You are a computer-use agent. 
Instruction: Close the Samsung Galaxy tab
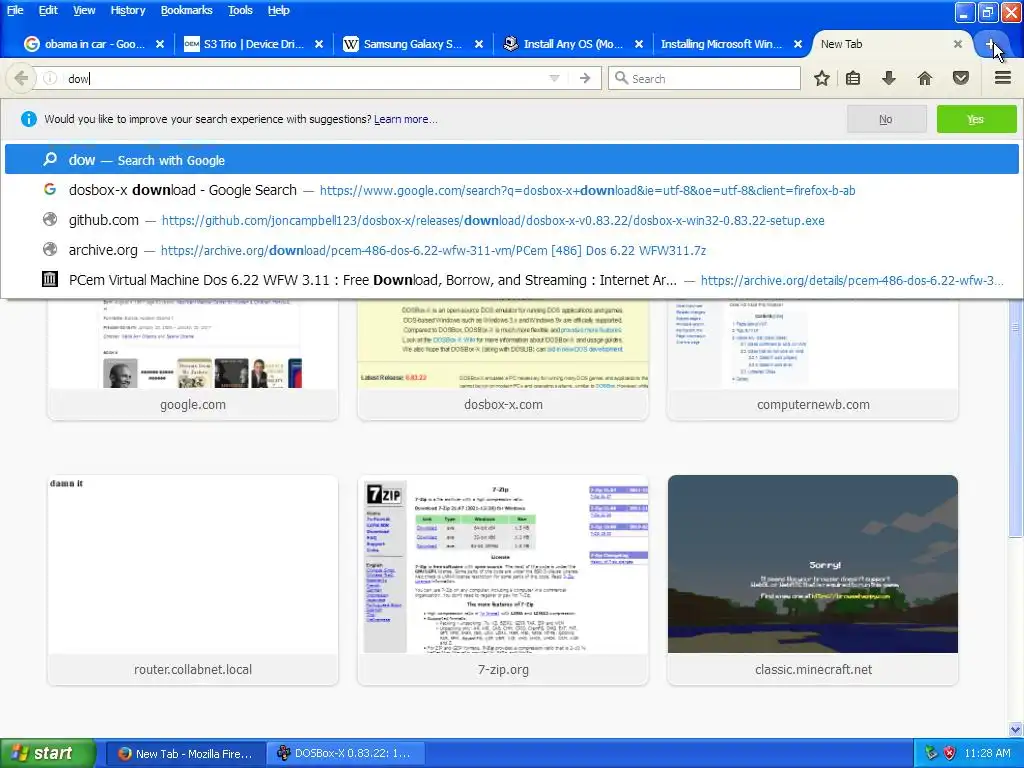(479, 44)
